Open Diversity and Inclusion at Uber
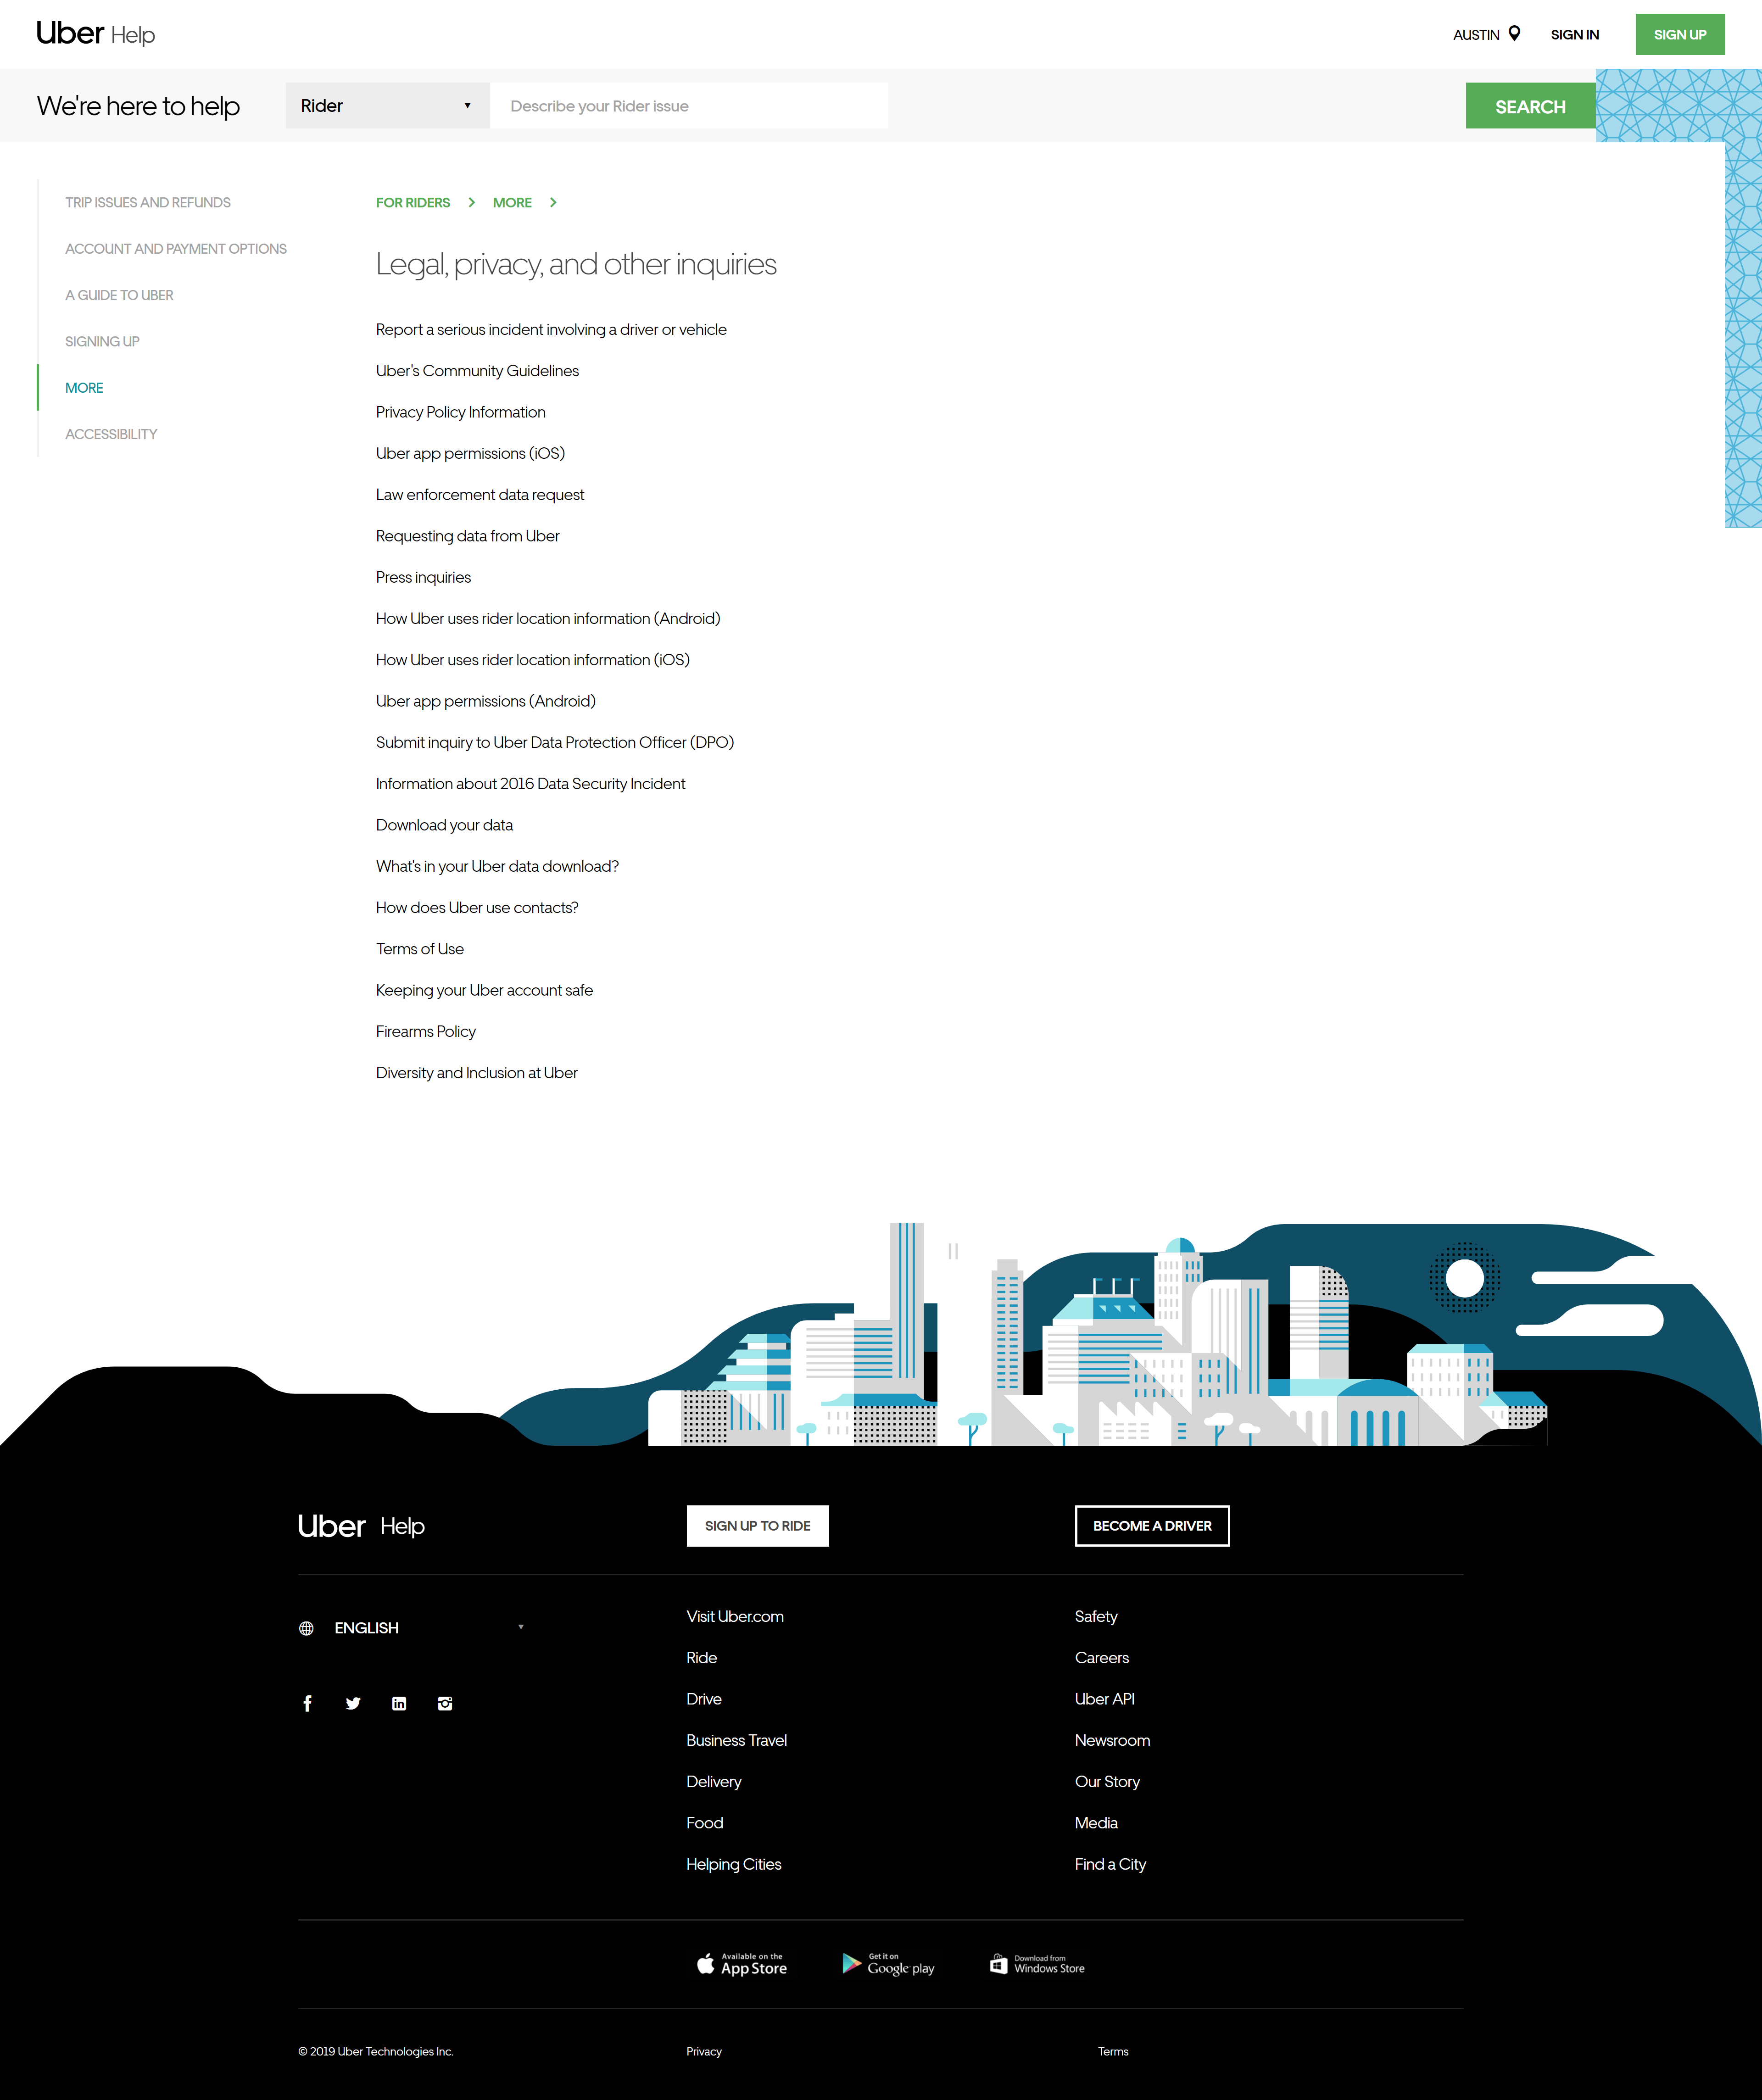This screenshot has height=2100, width=1762. (477, 1074)
